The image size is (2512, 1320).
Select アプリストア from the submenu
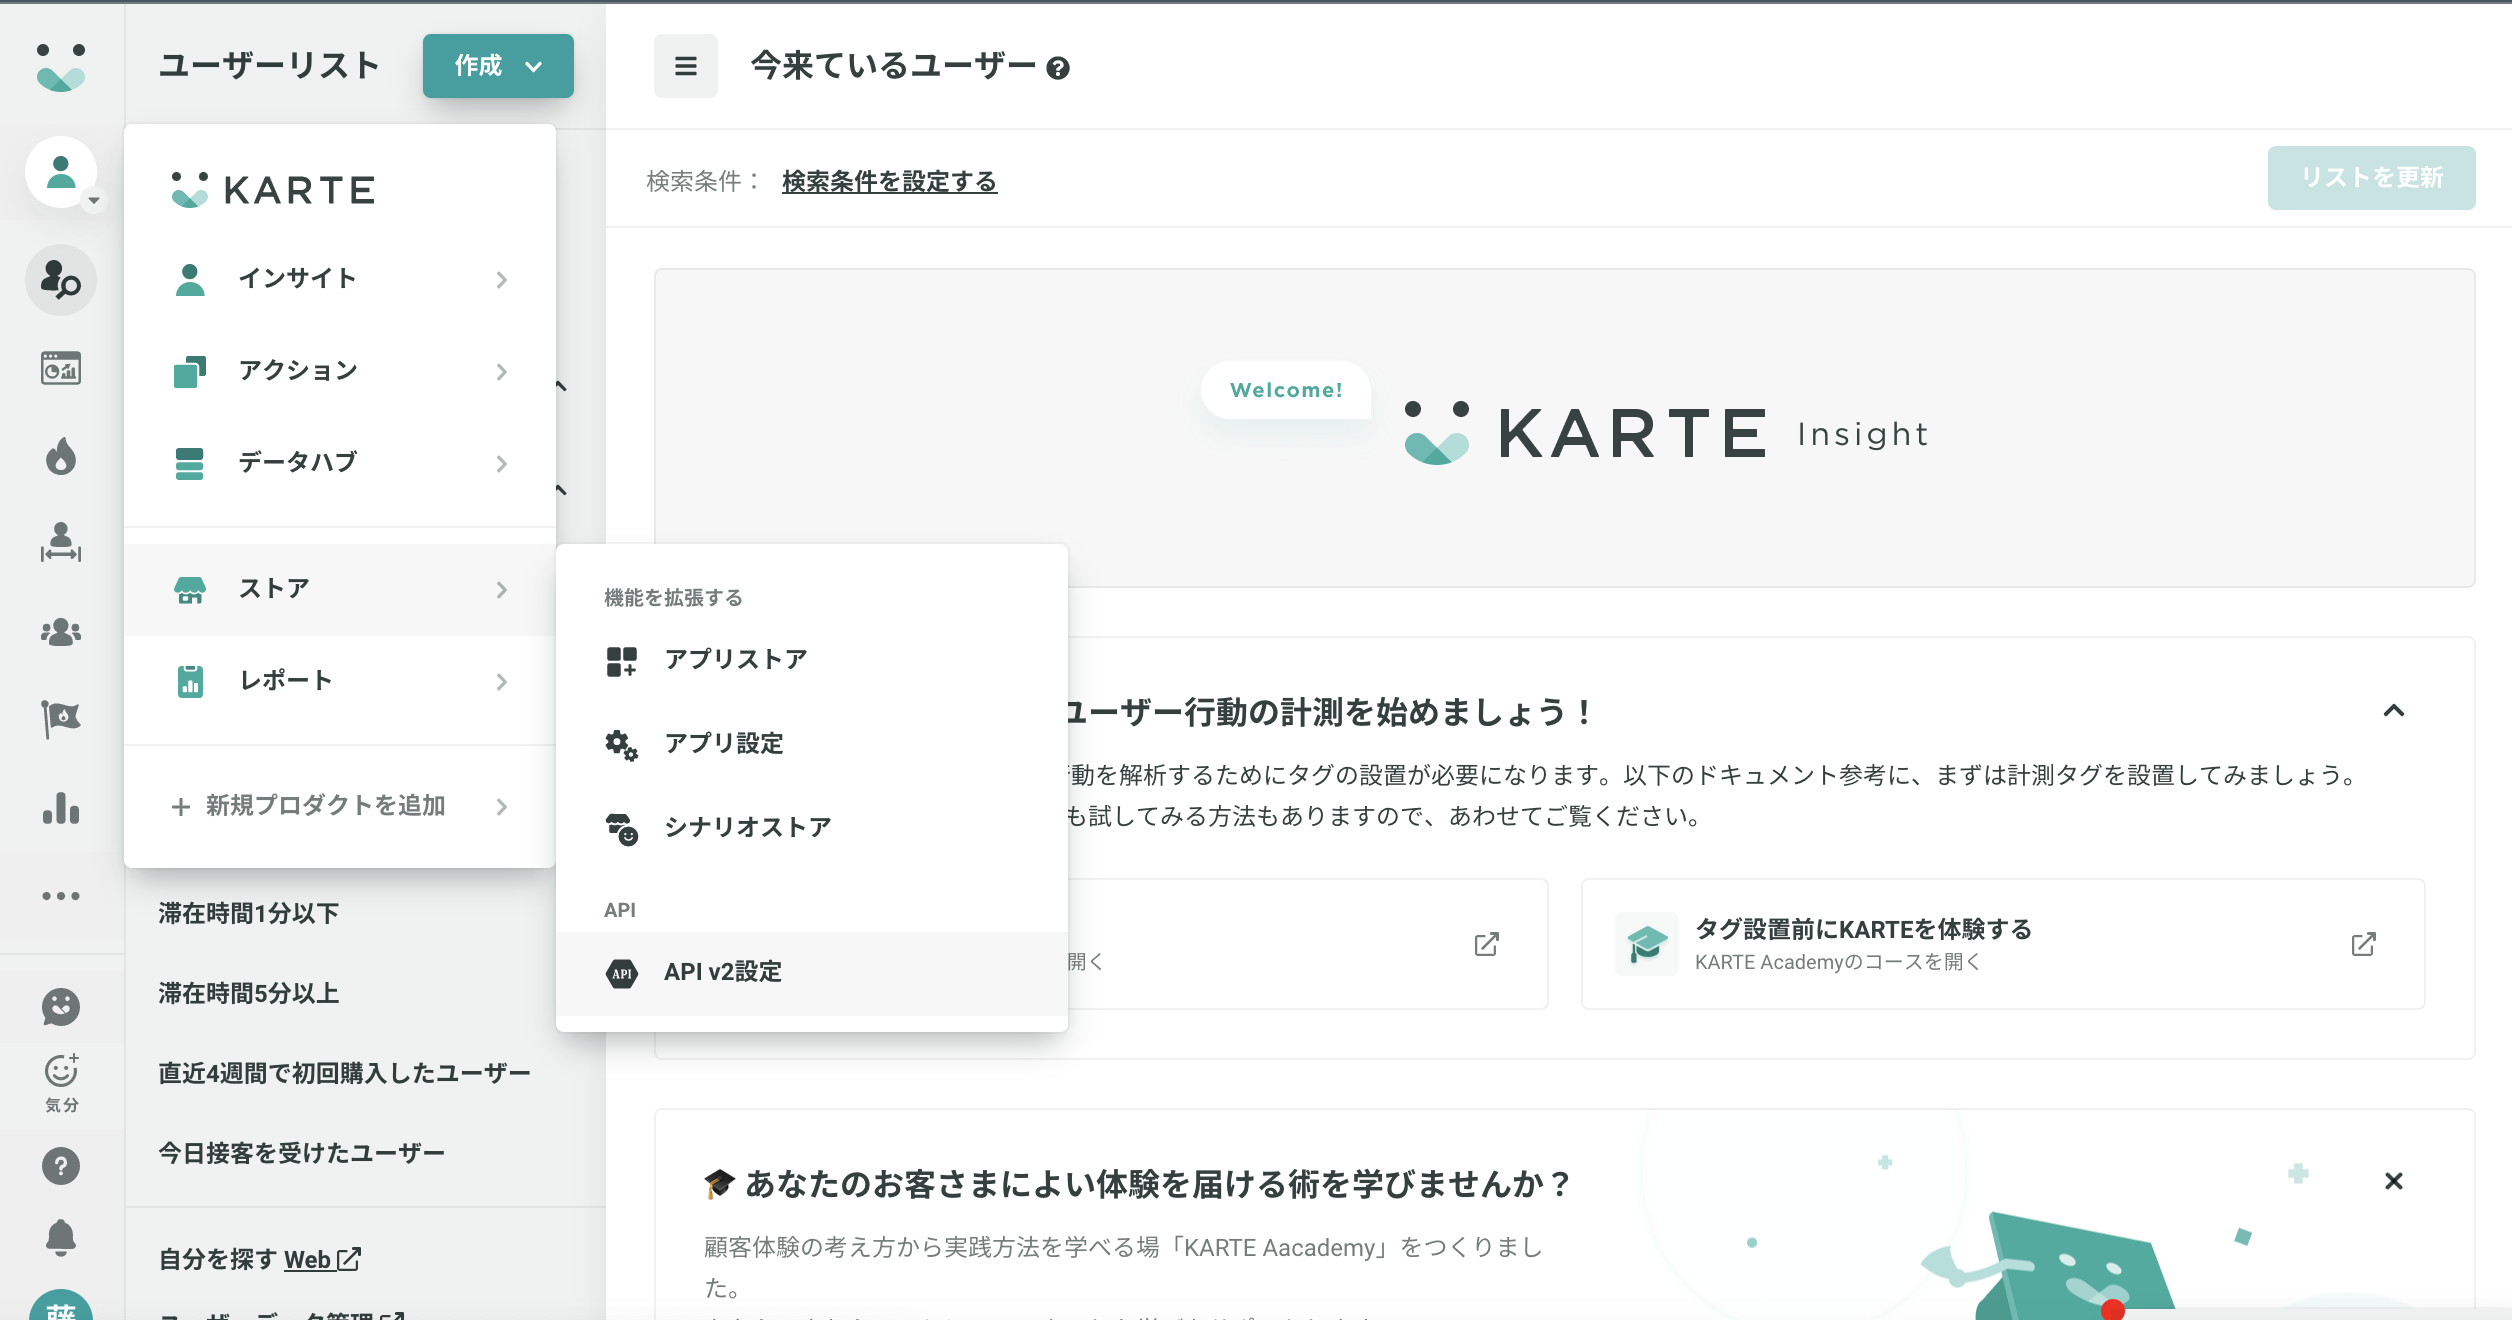(x=735, y=660)
